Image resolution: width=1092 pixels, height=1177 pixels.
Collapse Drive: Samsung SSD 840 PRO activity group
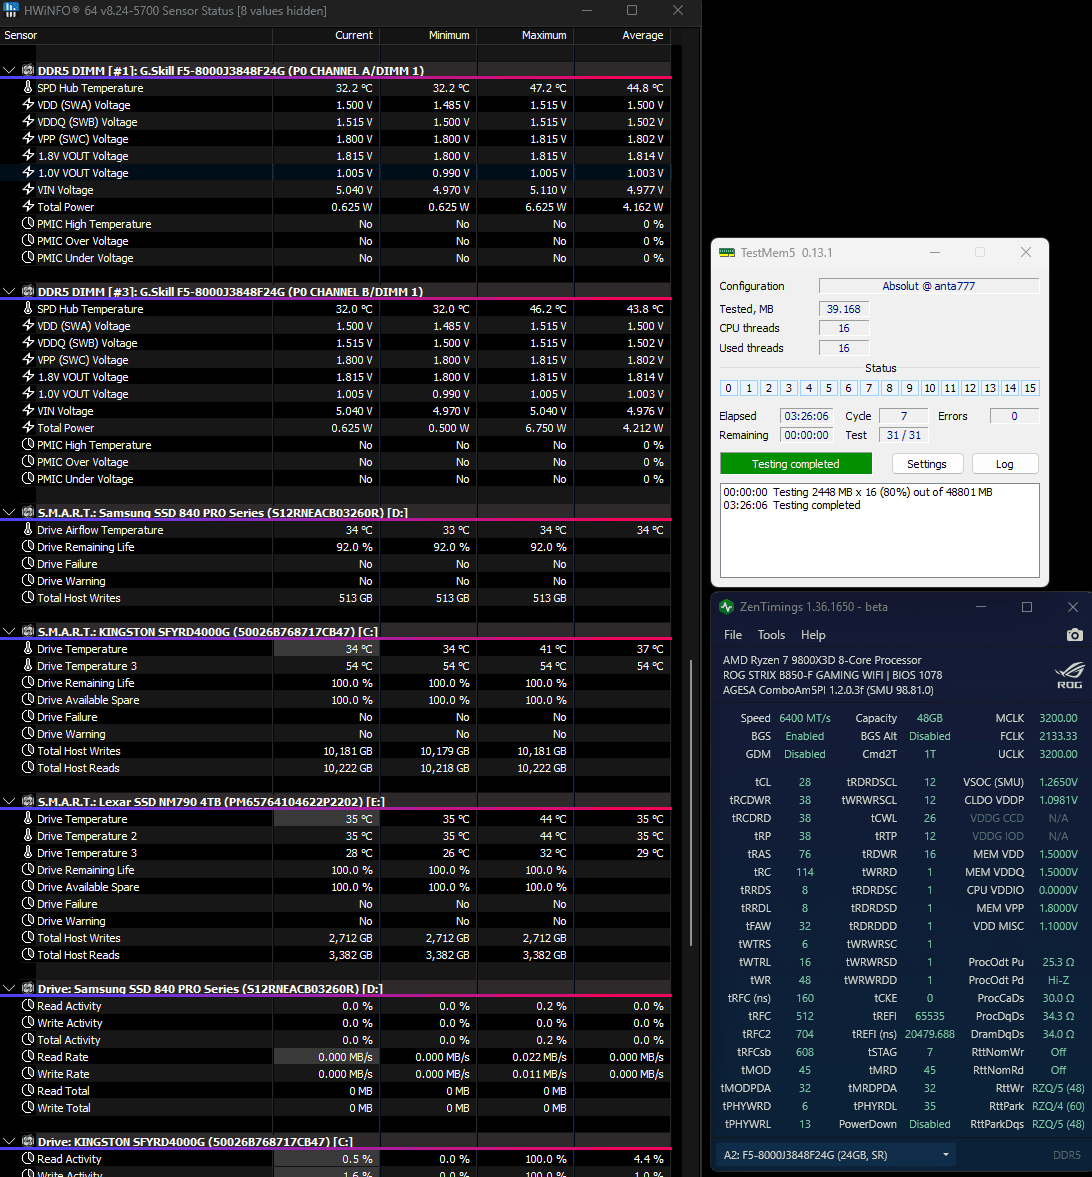9,989
